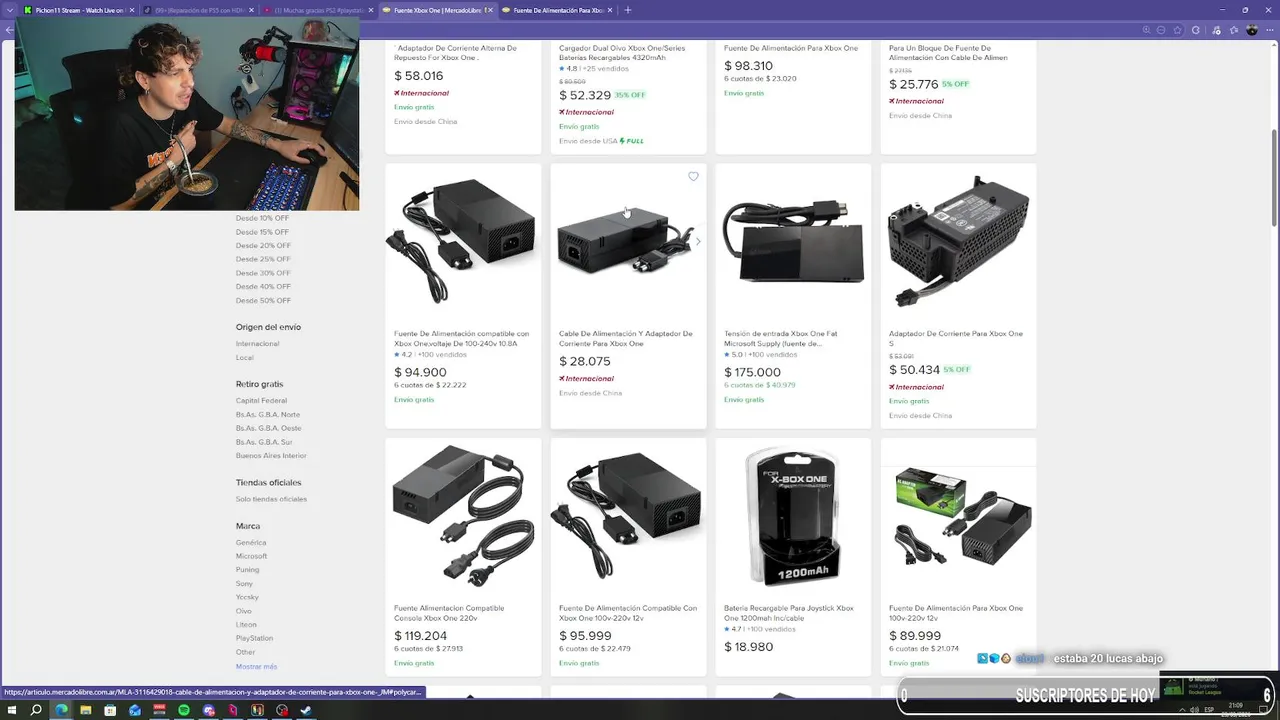1280x720 pixels.
Task: Switch to the Muchas gracias PS2 tab
Action: 316,10
